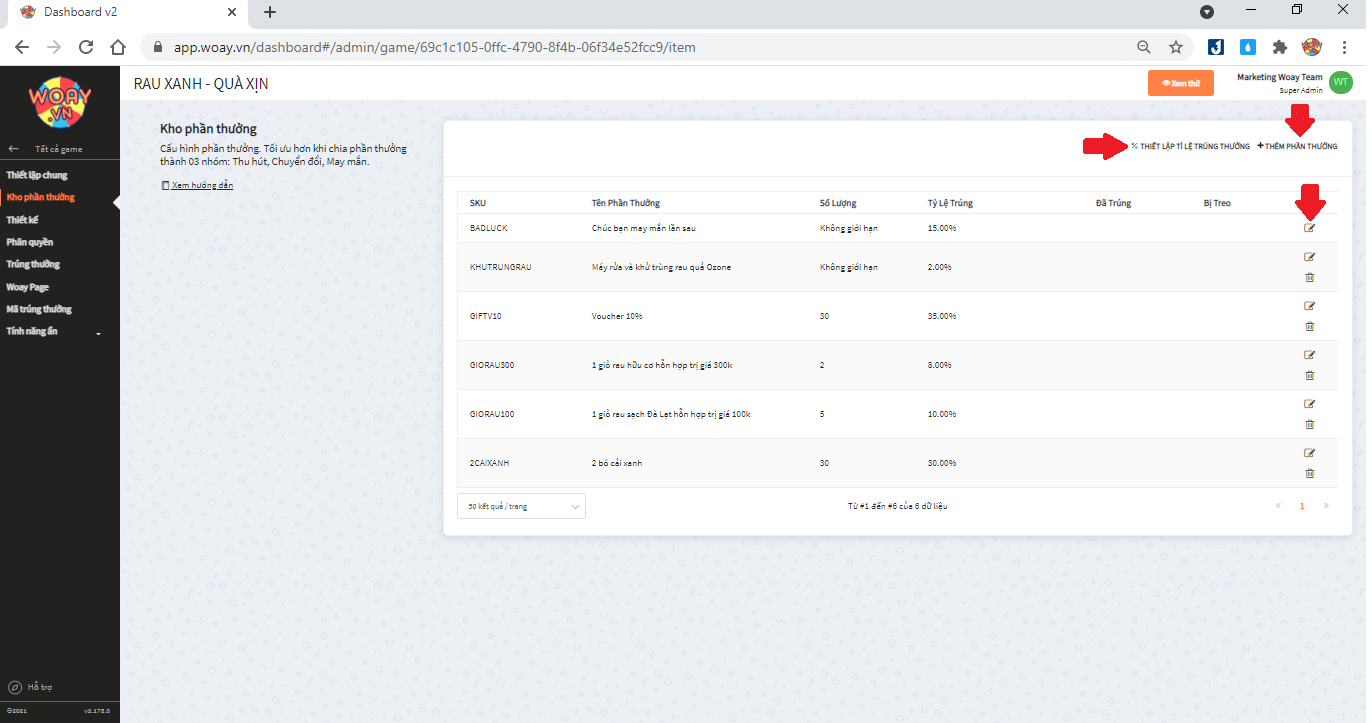Screen dimensions: 1372x723
Task: Click the Tỷ Lệ Trúng column header
Action: click(x=950, y=203)
